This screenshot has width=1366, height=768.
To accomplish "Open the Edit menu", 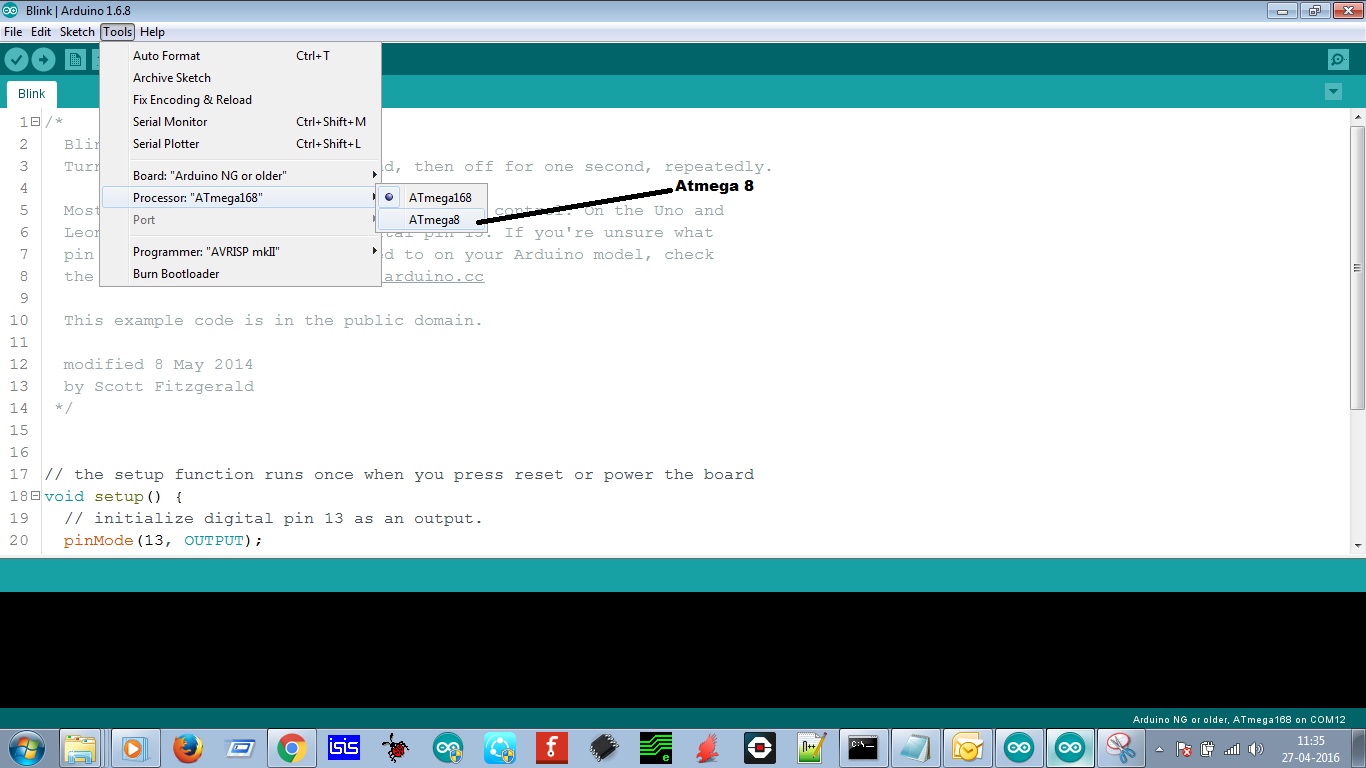I will pyautogui.click(x=41, y=32).
